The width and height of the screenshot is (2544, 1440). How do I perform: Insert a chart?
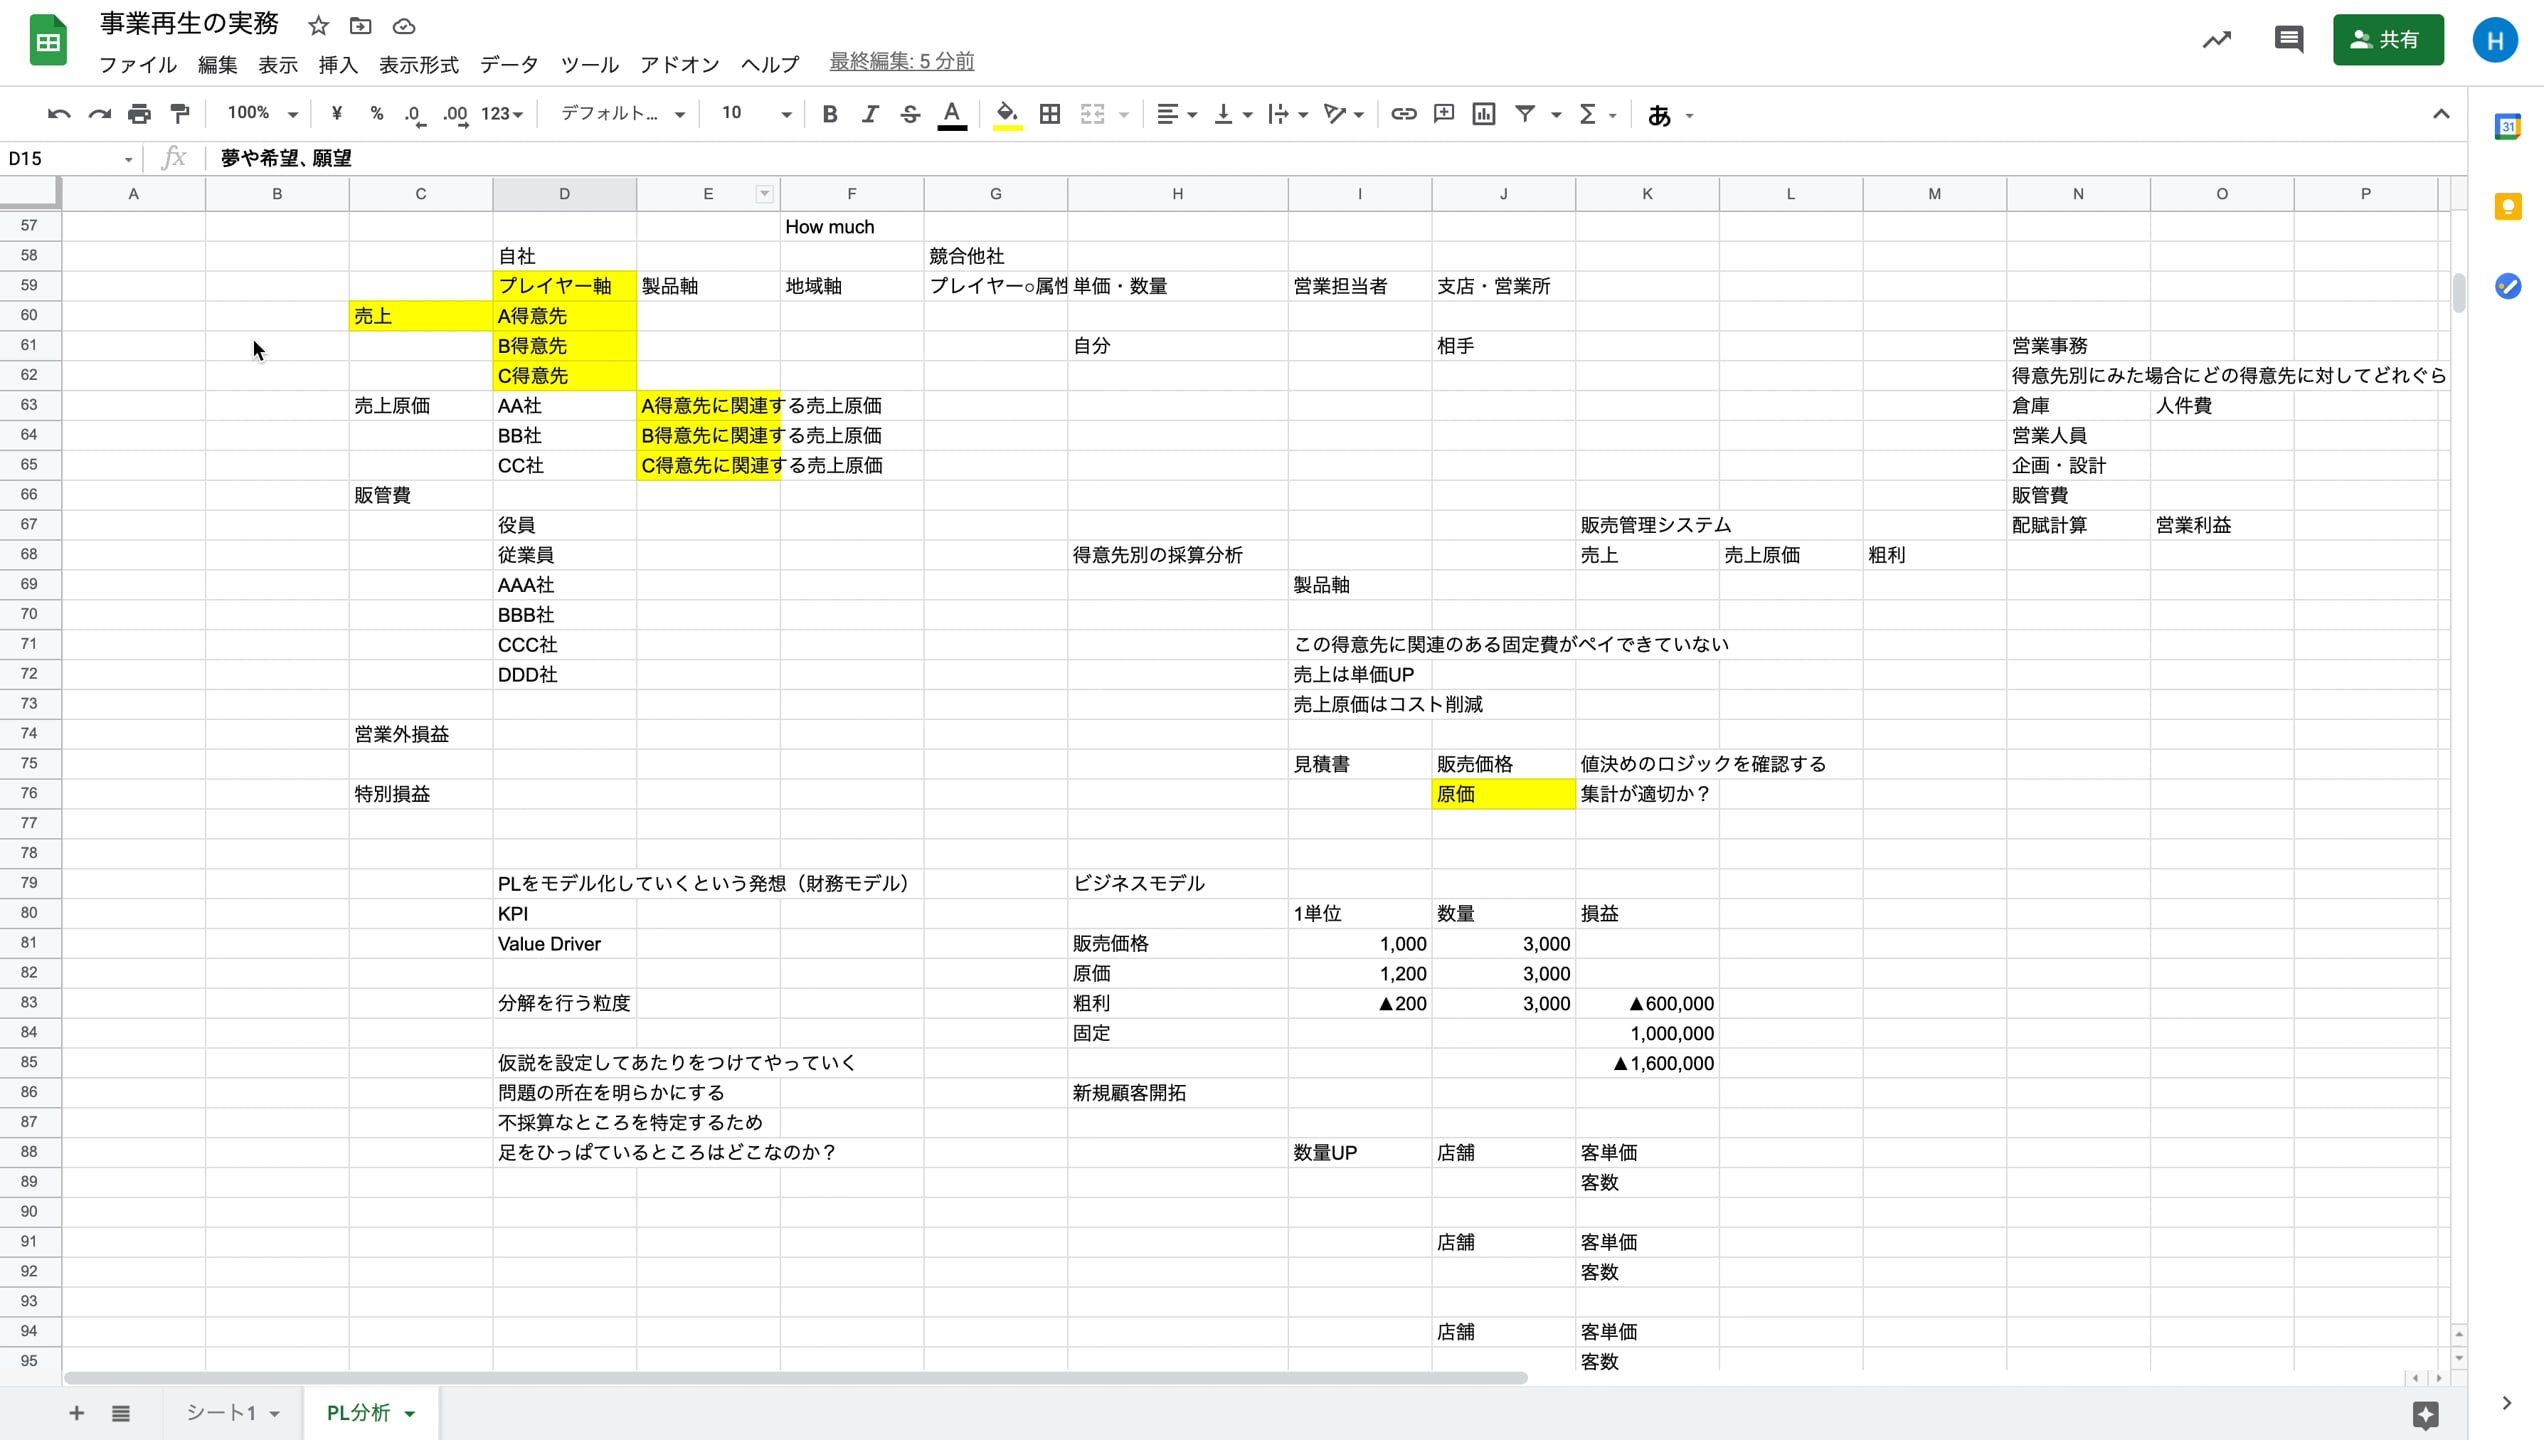point(1483,114)
